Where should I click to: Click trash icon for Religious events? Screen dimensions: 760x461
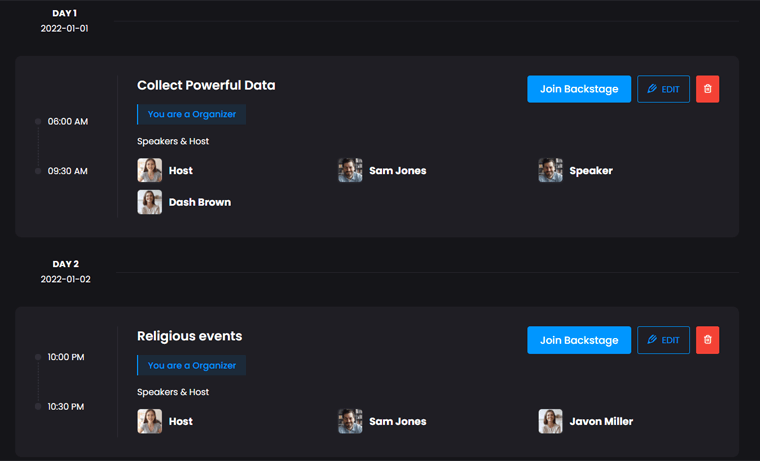click(x=707, y=340)
